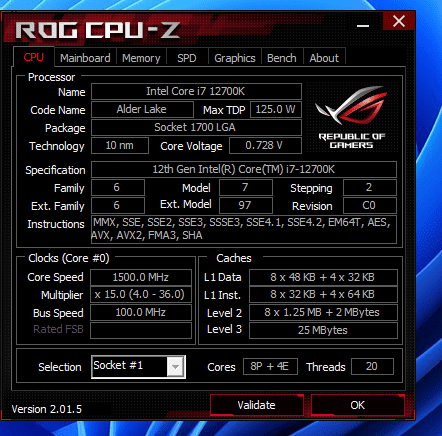
Task: Minimize the ROG CPU-Z window
Action: pos(363,26)
